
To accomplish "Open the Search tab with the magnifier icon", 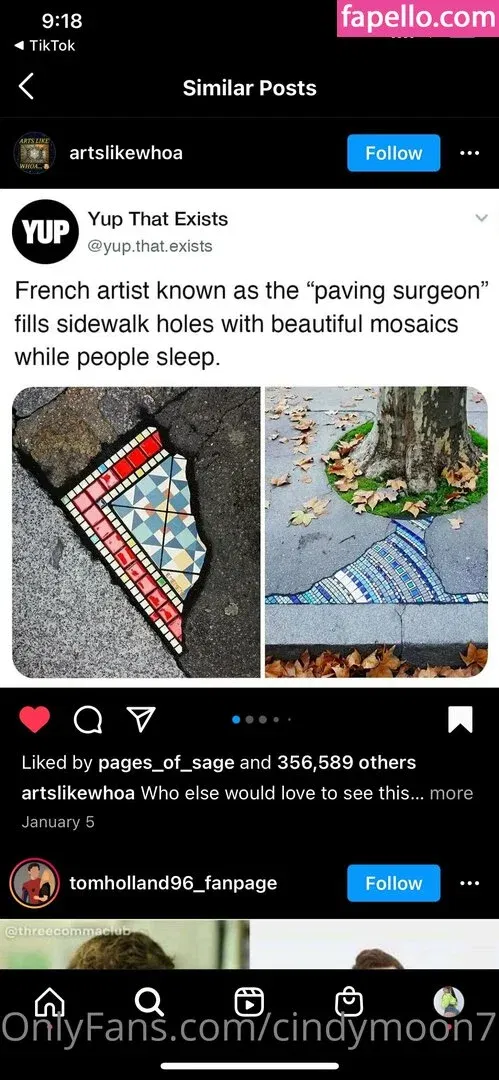I will coord(149,1002).
